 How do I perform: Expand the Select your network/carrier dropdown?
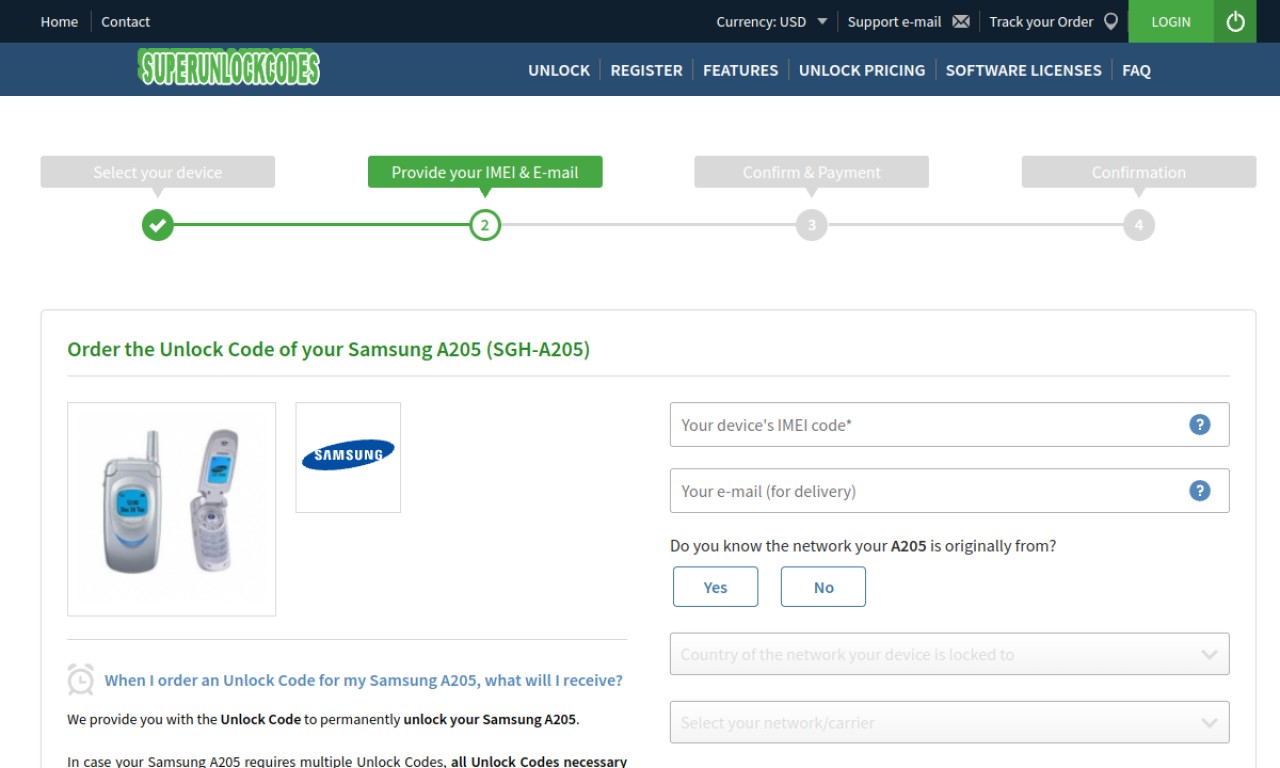(x=949, y=722)
